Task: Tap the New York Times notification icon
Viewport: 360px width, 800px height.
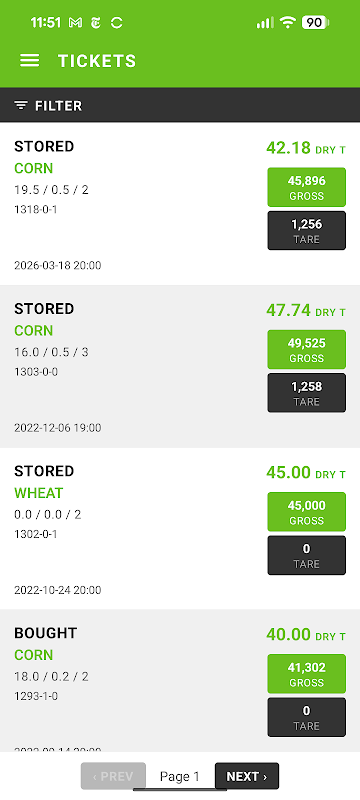Action: (x=96, y=23)
